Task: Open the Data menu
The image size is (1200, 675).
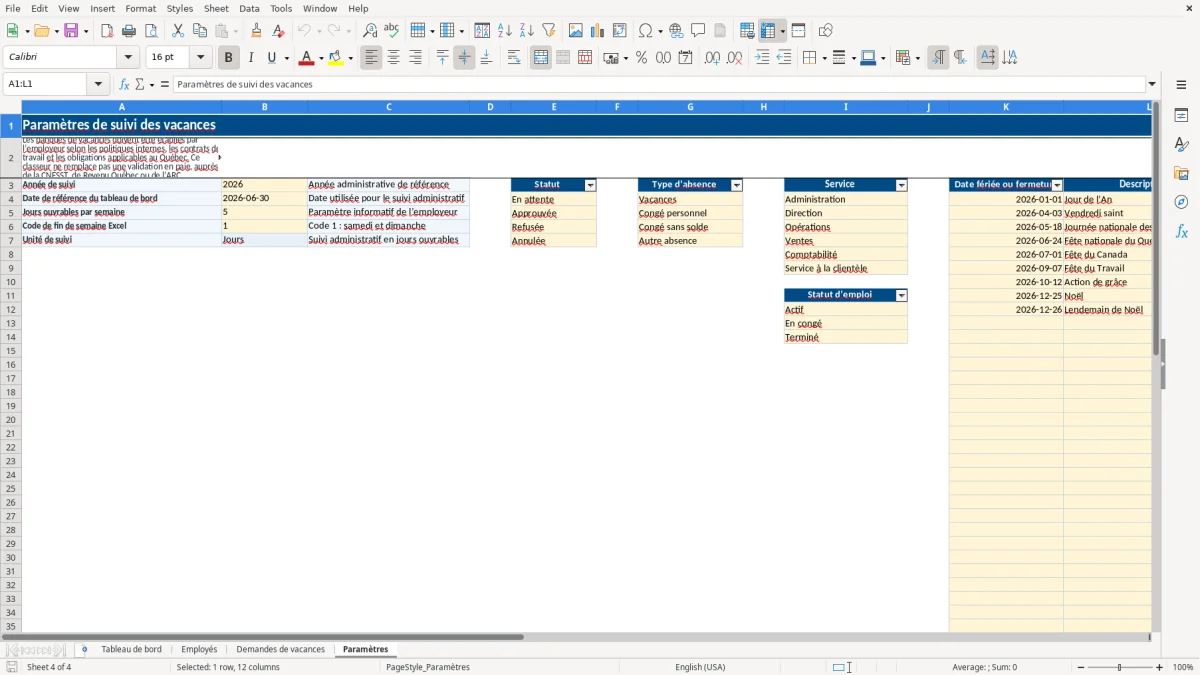Action: 249,8
